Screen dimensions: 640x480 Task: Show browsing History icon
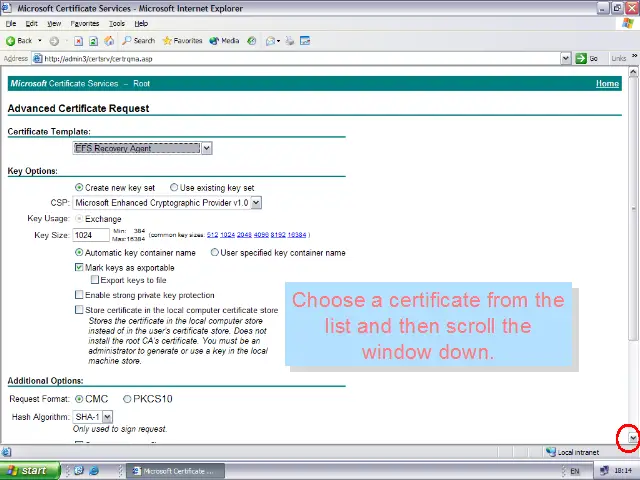tap(252, 41)
